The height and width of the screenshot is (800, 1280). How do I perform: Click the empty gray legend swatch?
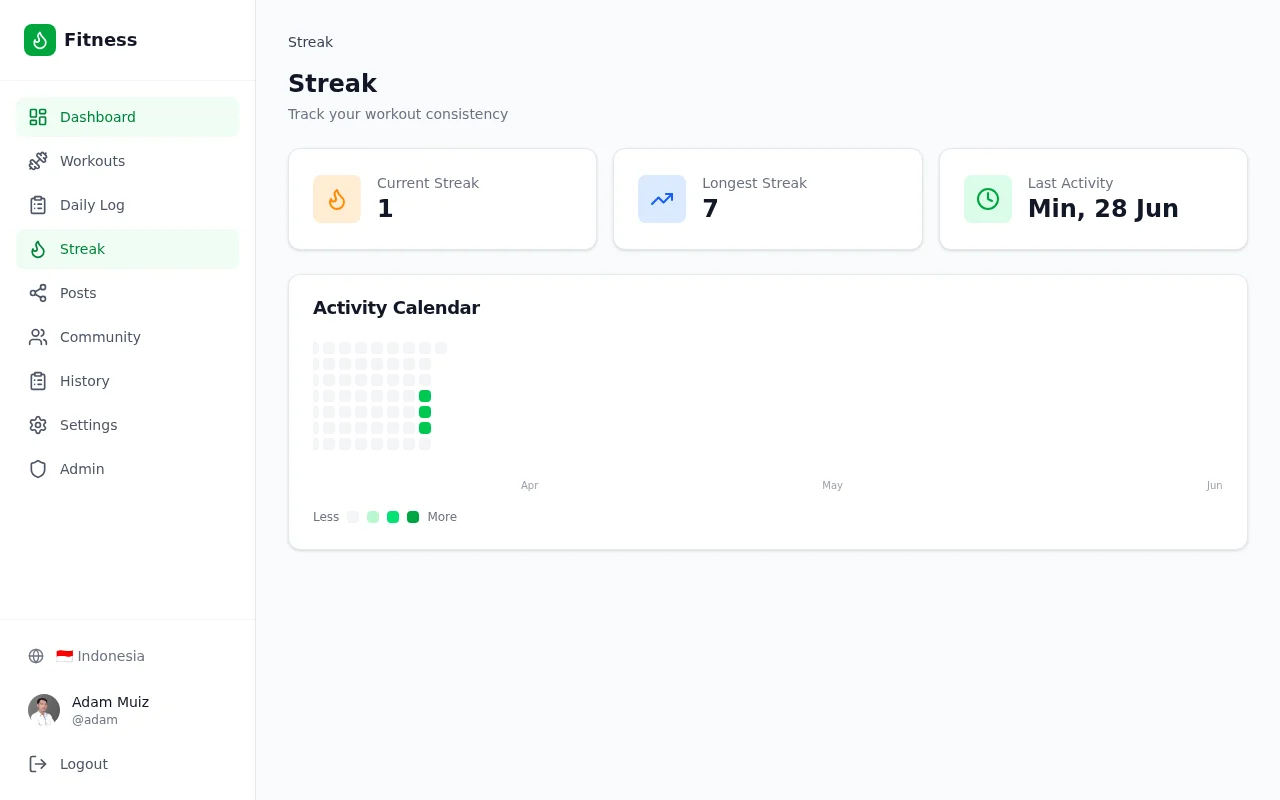pos(353,517)
